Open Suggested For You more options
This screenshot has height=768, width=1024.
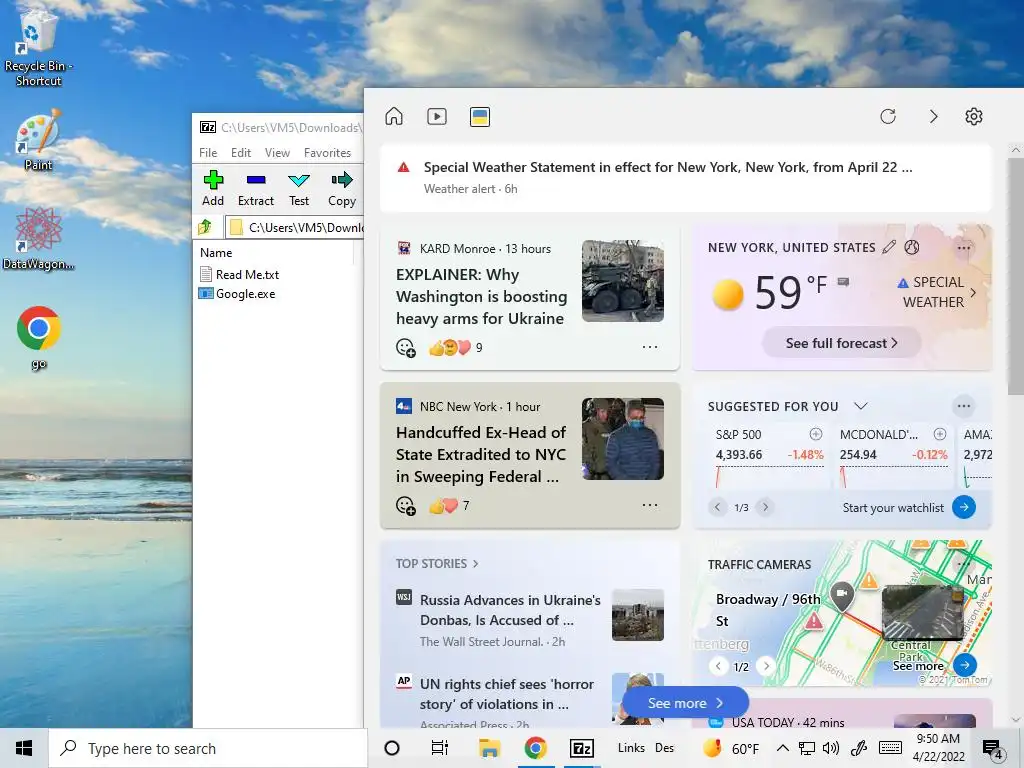[x=963, y=406]
